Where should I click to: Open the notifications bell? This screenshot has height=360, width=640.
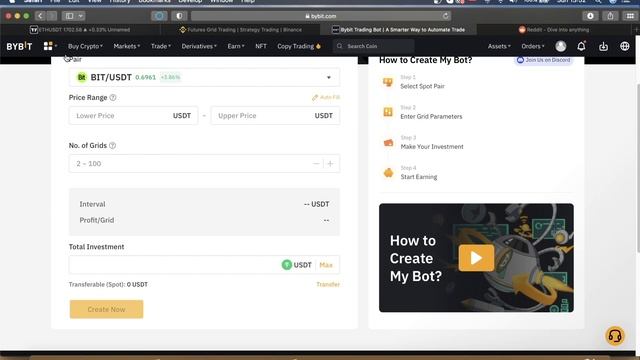point(581,46)
